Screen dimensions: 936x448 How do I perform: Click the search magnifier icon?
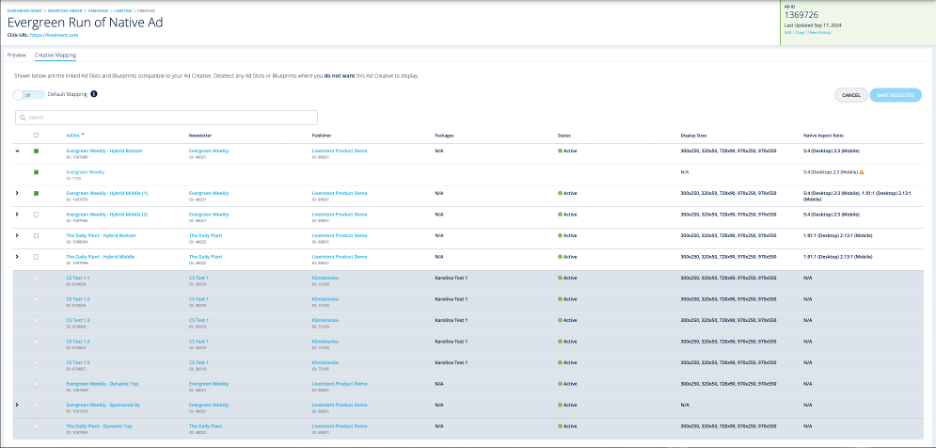pos(22,117)
